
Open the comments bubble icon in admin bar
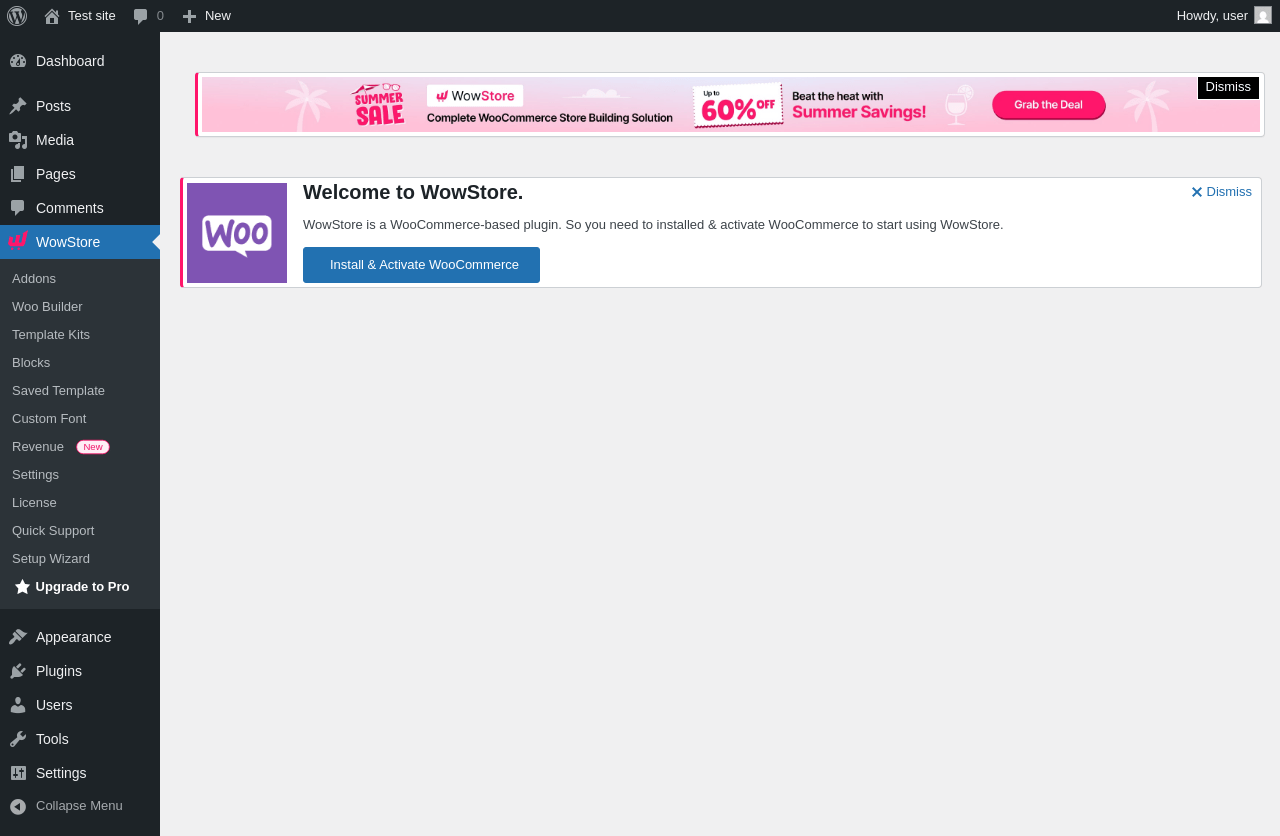(x=141, y=16)
